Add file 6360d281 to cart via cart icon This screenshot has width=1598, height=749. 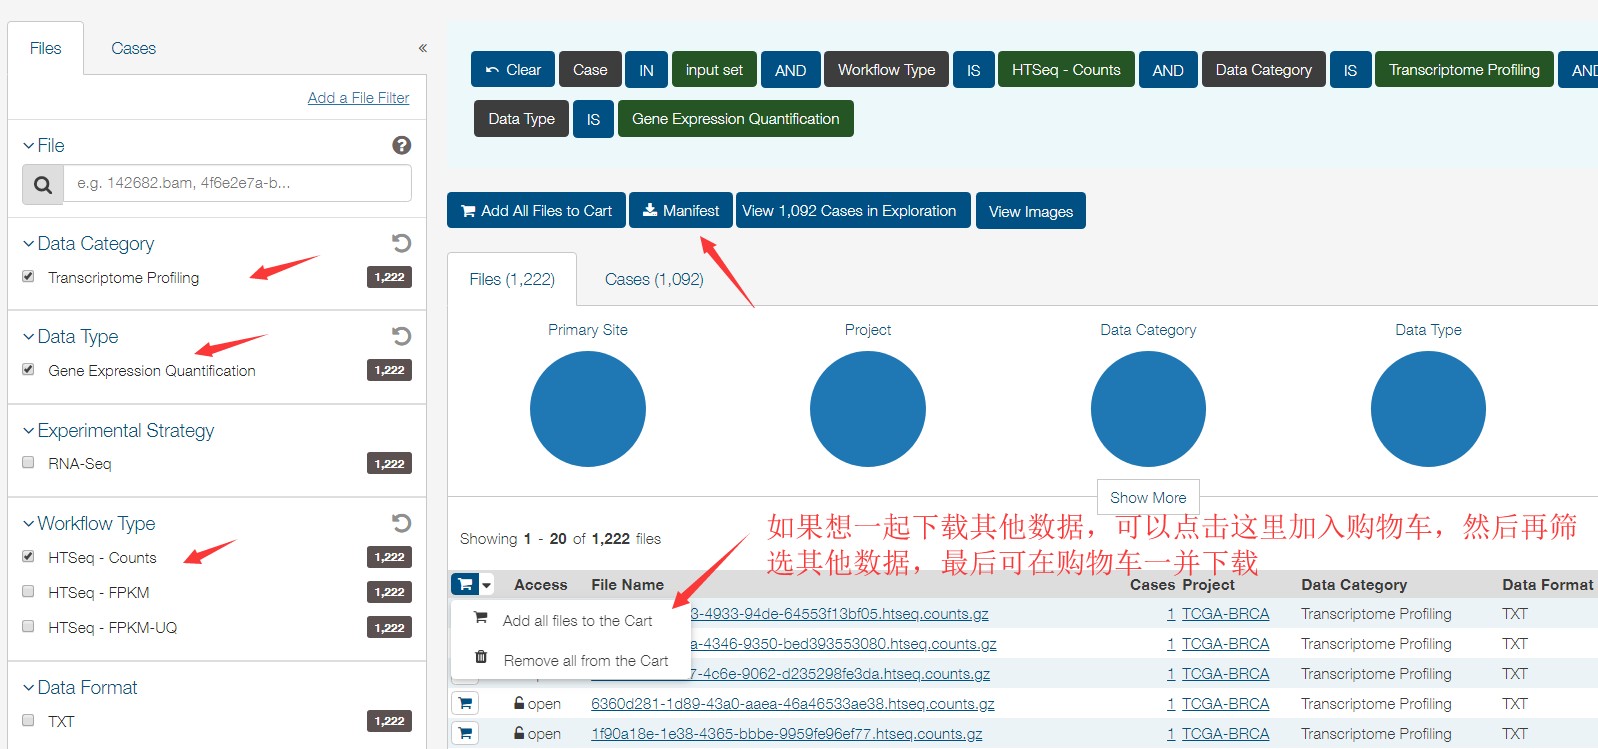(465, 704)
